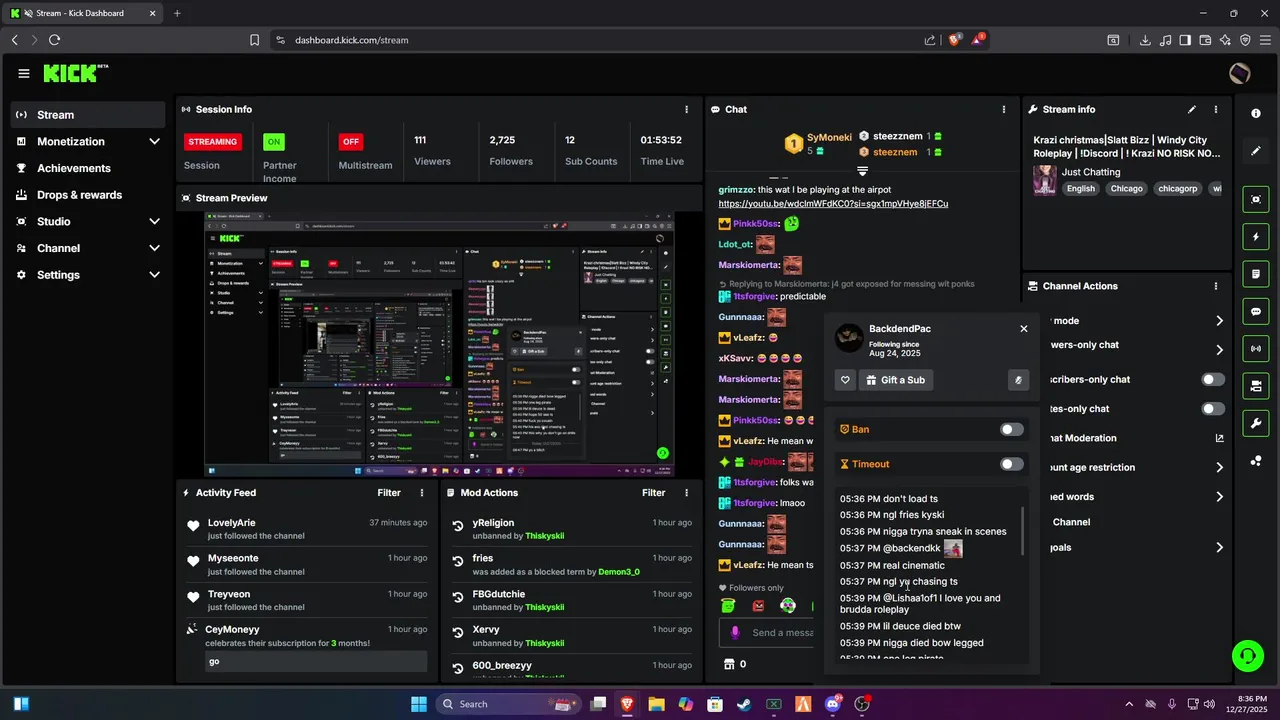Click the Gift a Sub button
The image size is (1280, 720).
tap(897, 380)
